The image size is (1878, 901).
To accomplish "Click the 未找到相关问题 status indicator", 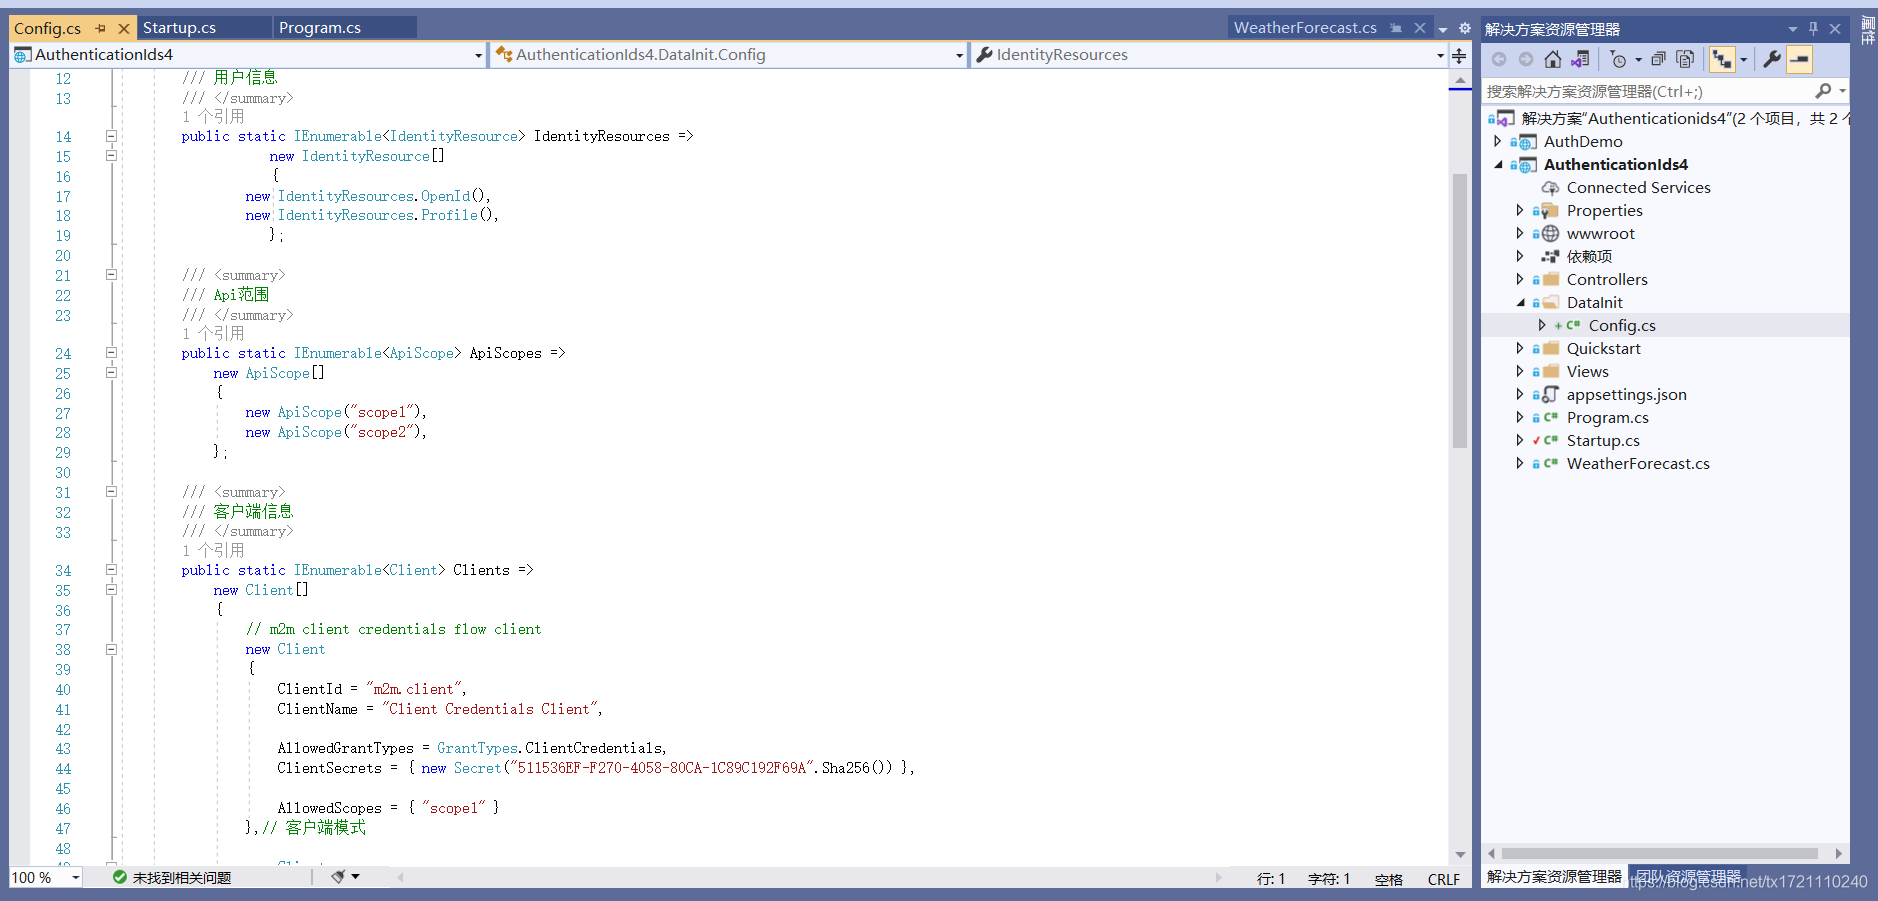I will [x=171, y=878].
